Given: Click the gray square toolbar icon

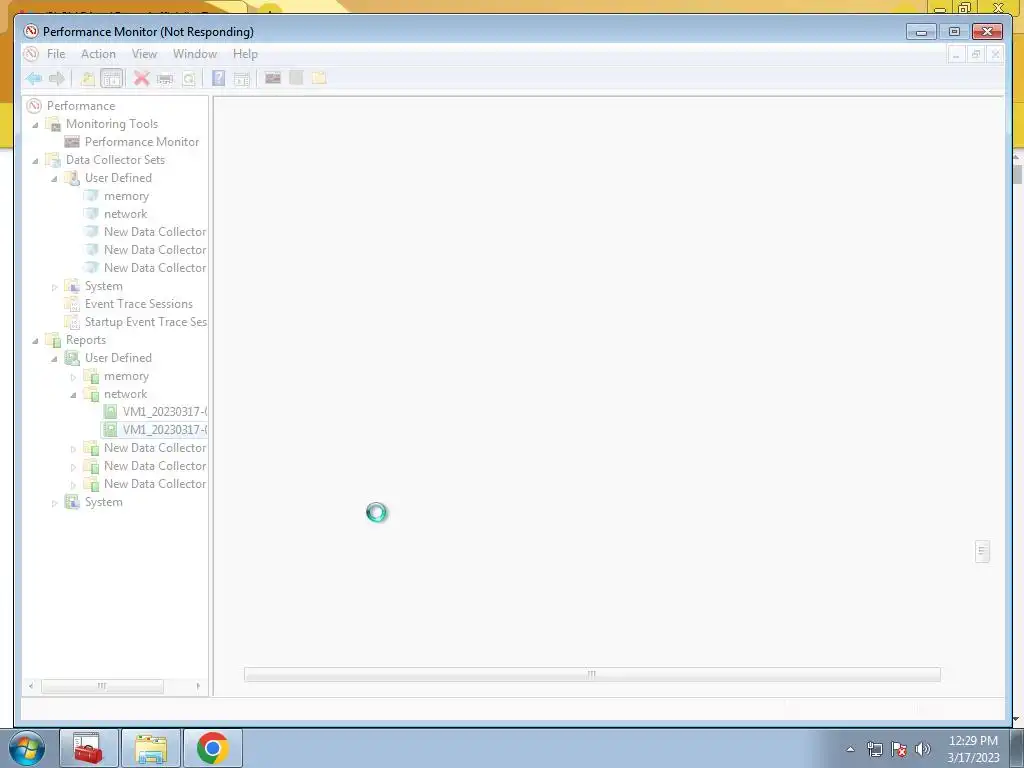Looking at the screenshot, I should click(x=296, y=78).
